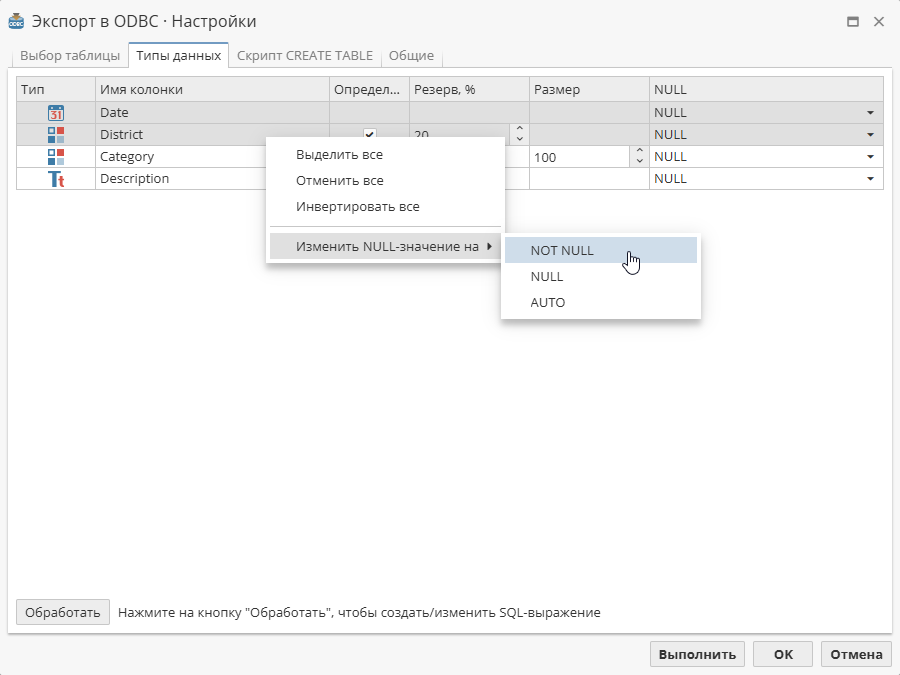
Task: Click the category type icon for District
Action: click(56, 134)
